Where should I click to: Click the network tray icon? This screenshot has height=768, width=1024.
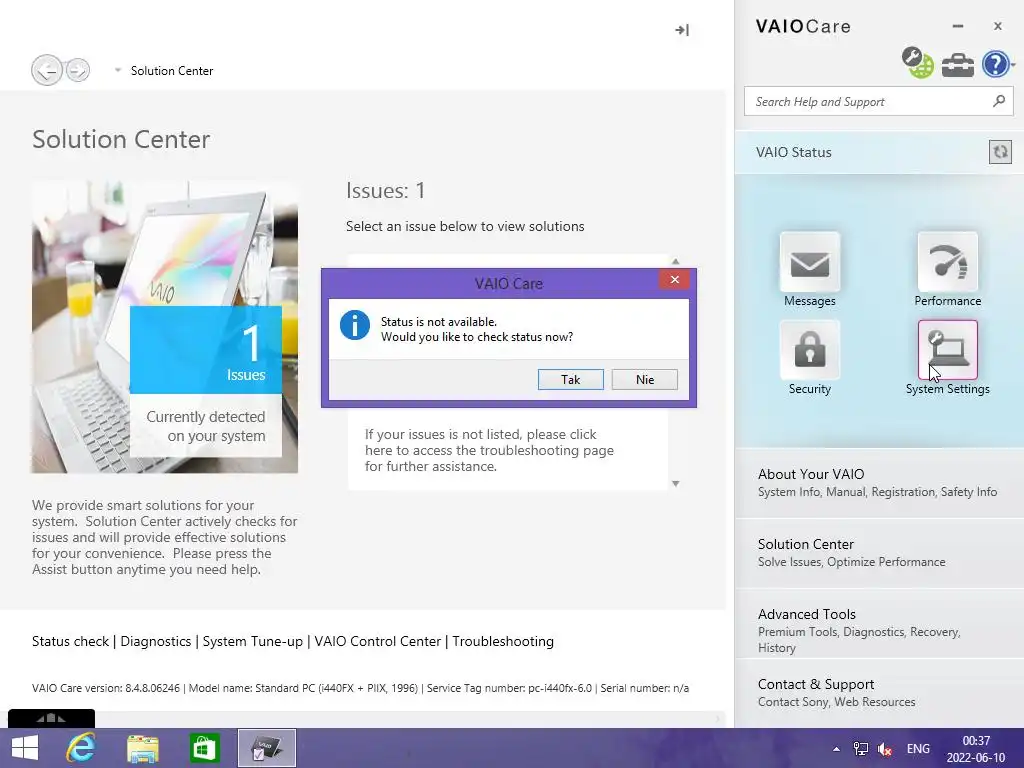(x=861, y=749)
